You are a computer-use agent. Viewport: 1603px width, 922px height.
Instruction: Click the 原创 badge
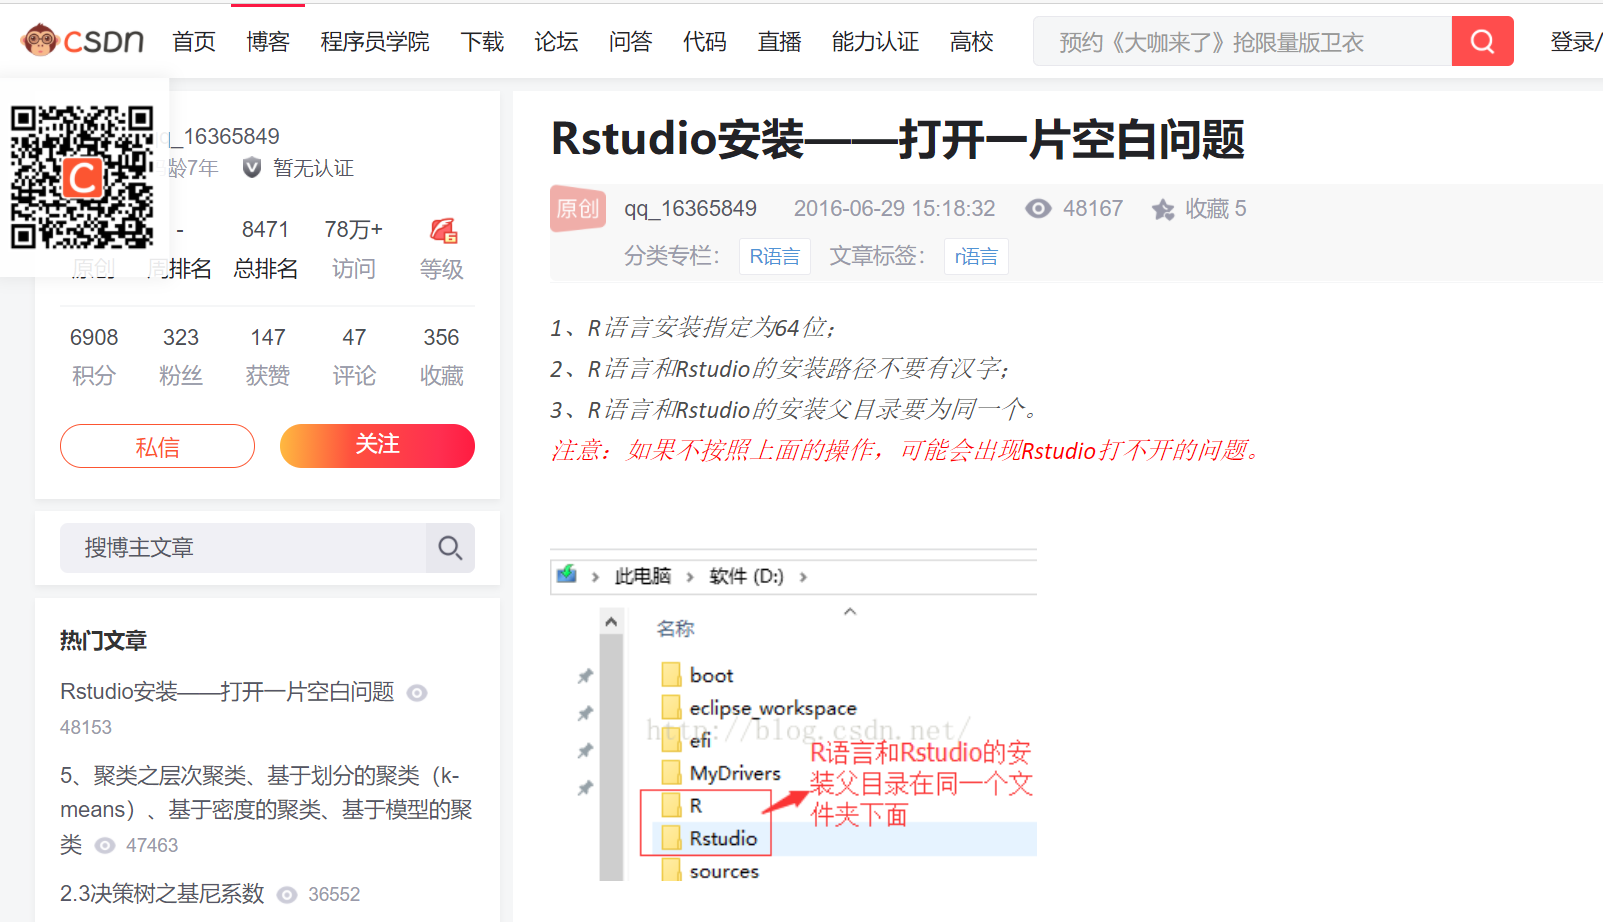[x=578, y=208]
